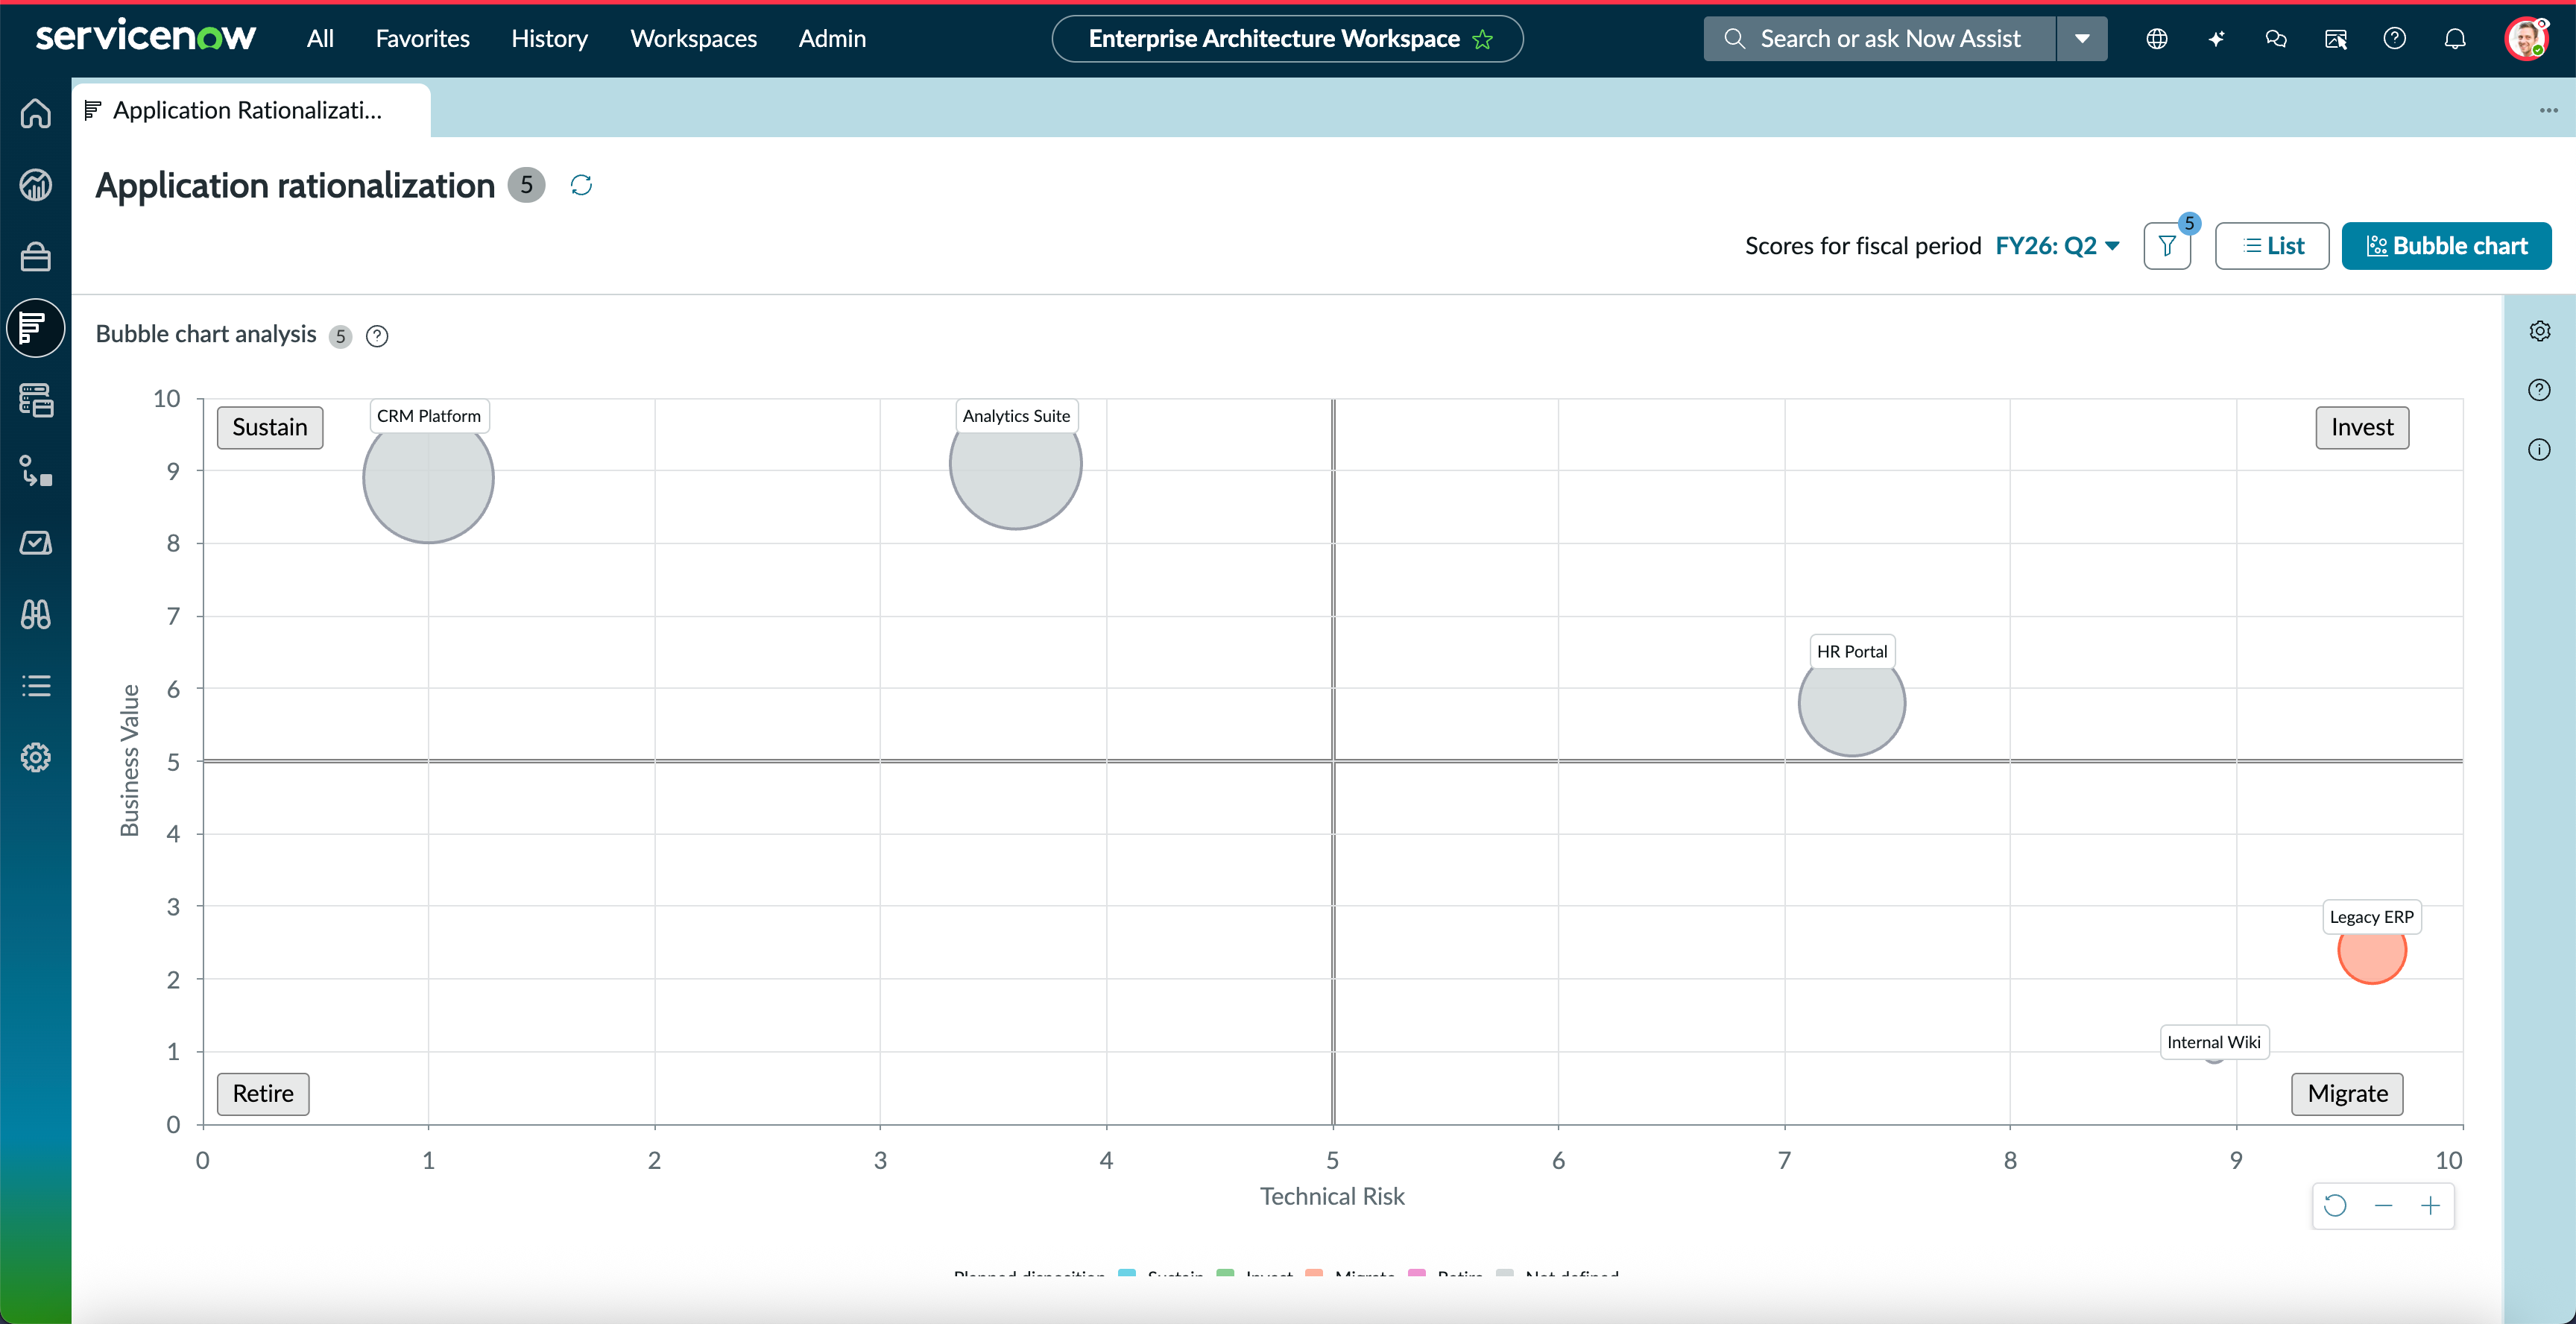Select the Application Rationalization tab
This screenshot has width=2576, height=1324.
(250, 110)
